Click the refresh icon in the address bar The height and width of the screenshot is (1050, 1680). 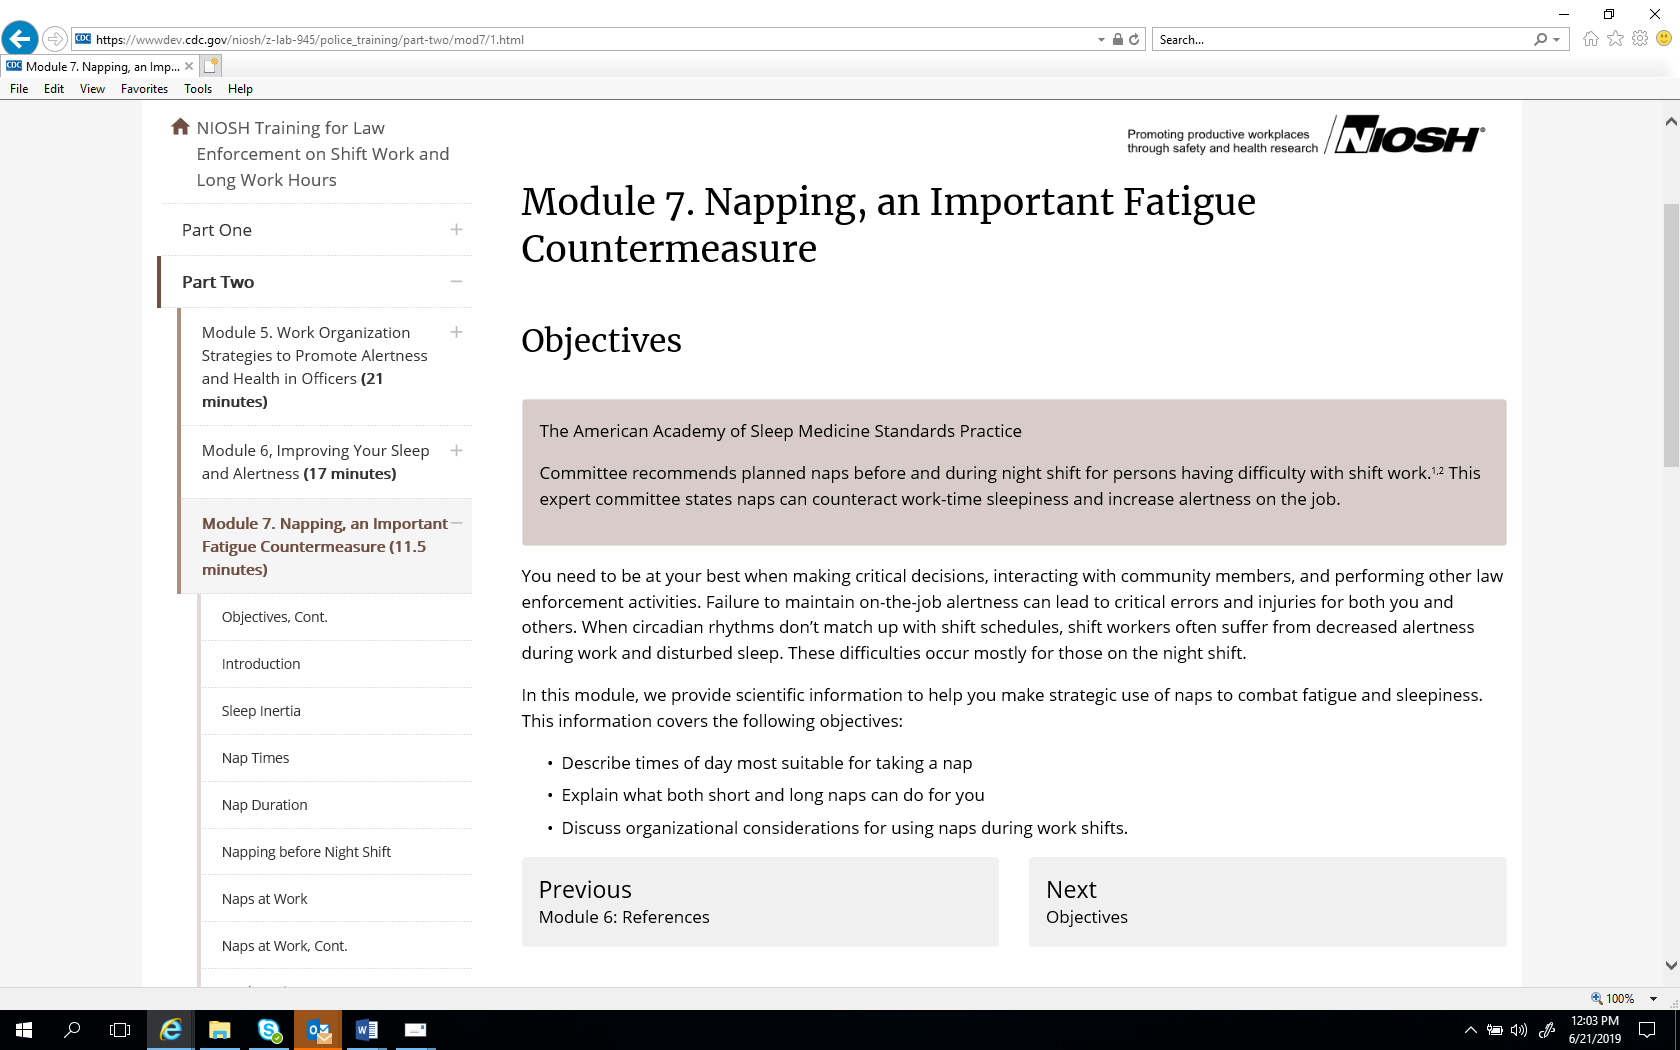point(1134,40)
